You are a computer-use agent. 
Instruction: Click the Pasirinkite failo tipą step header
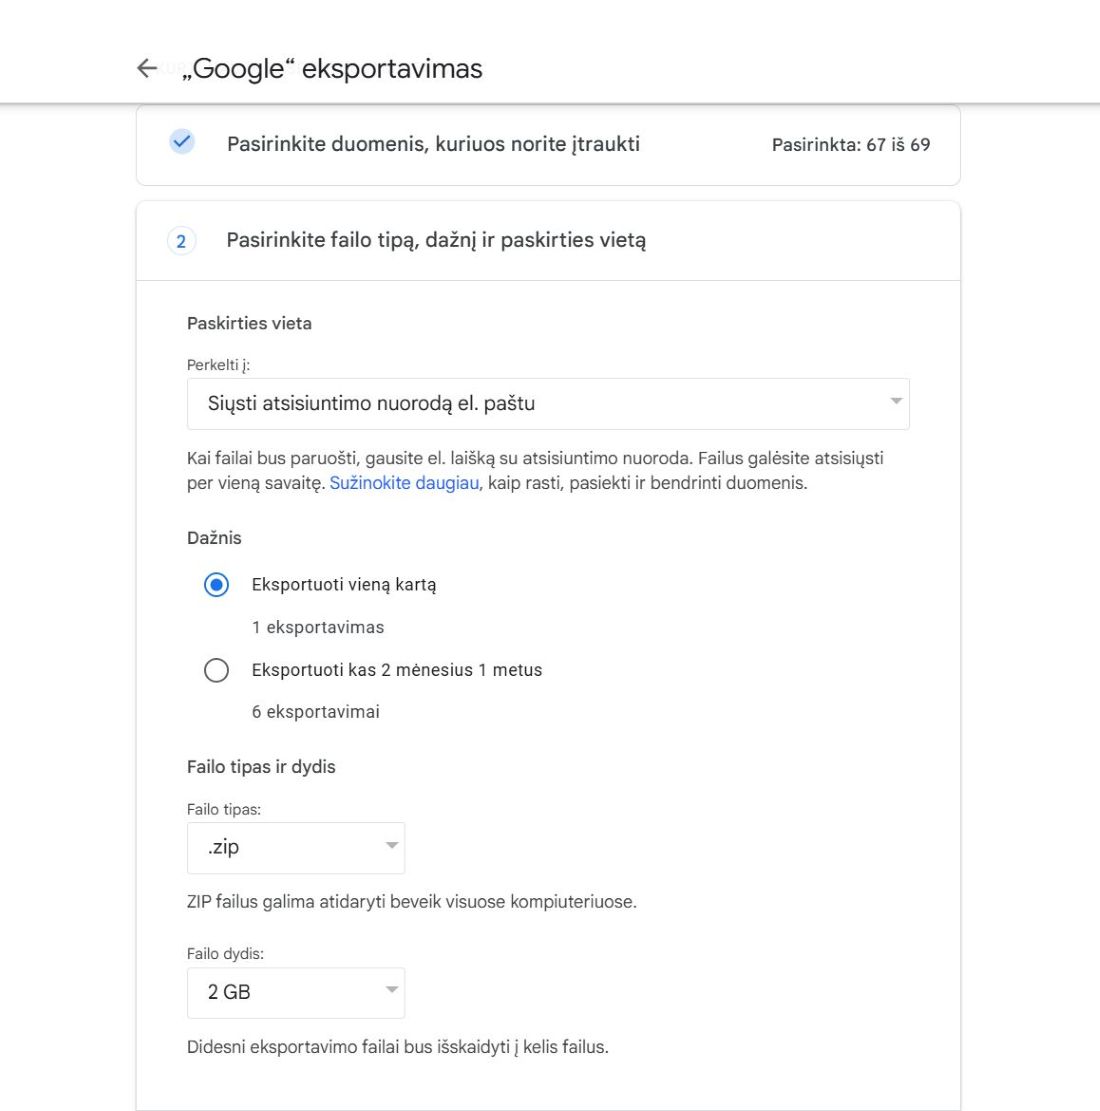click(x=548, y=241)
